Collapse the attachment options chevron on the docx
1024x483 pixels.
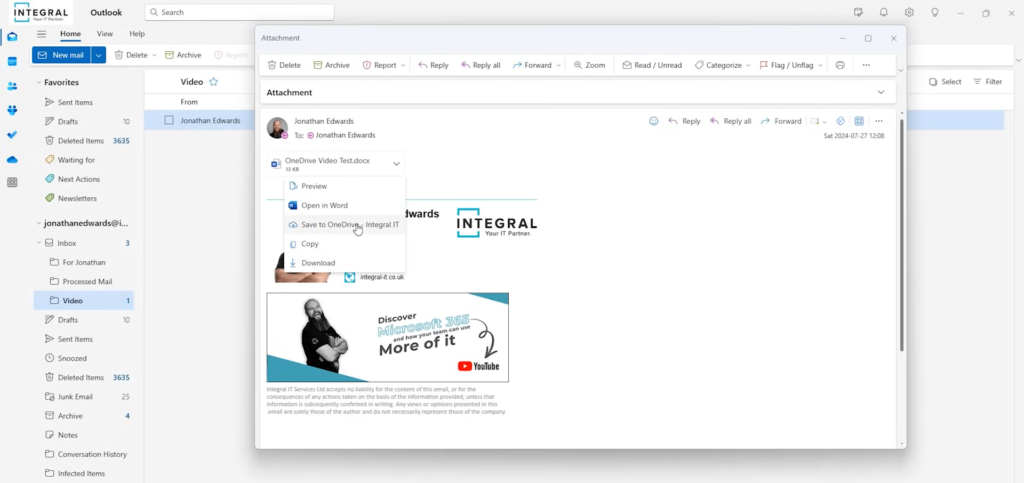point(396,164)
